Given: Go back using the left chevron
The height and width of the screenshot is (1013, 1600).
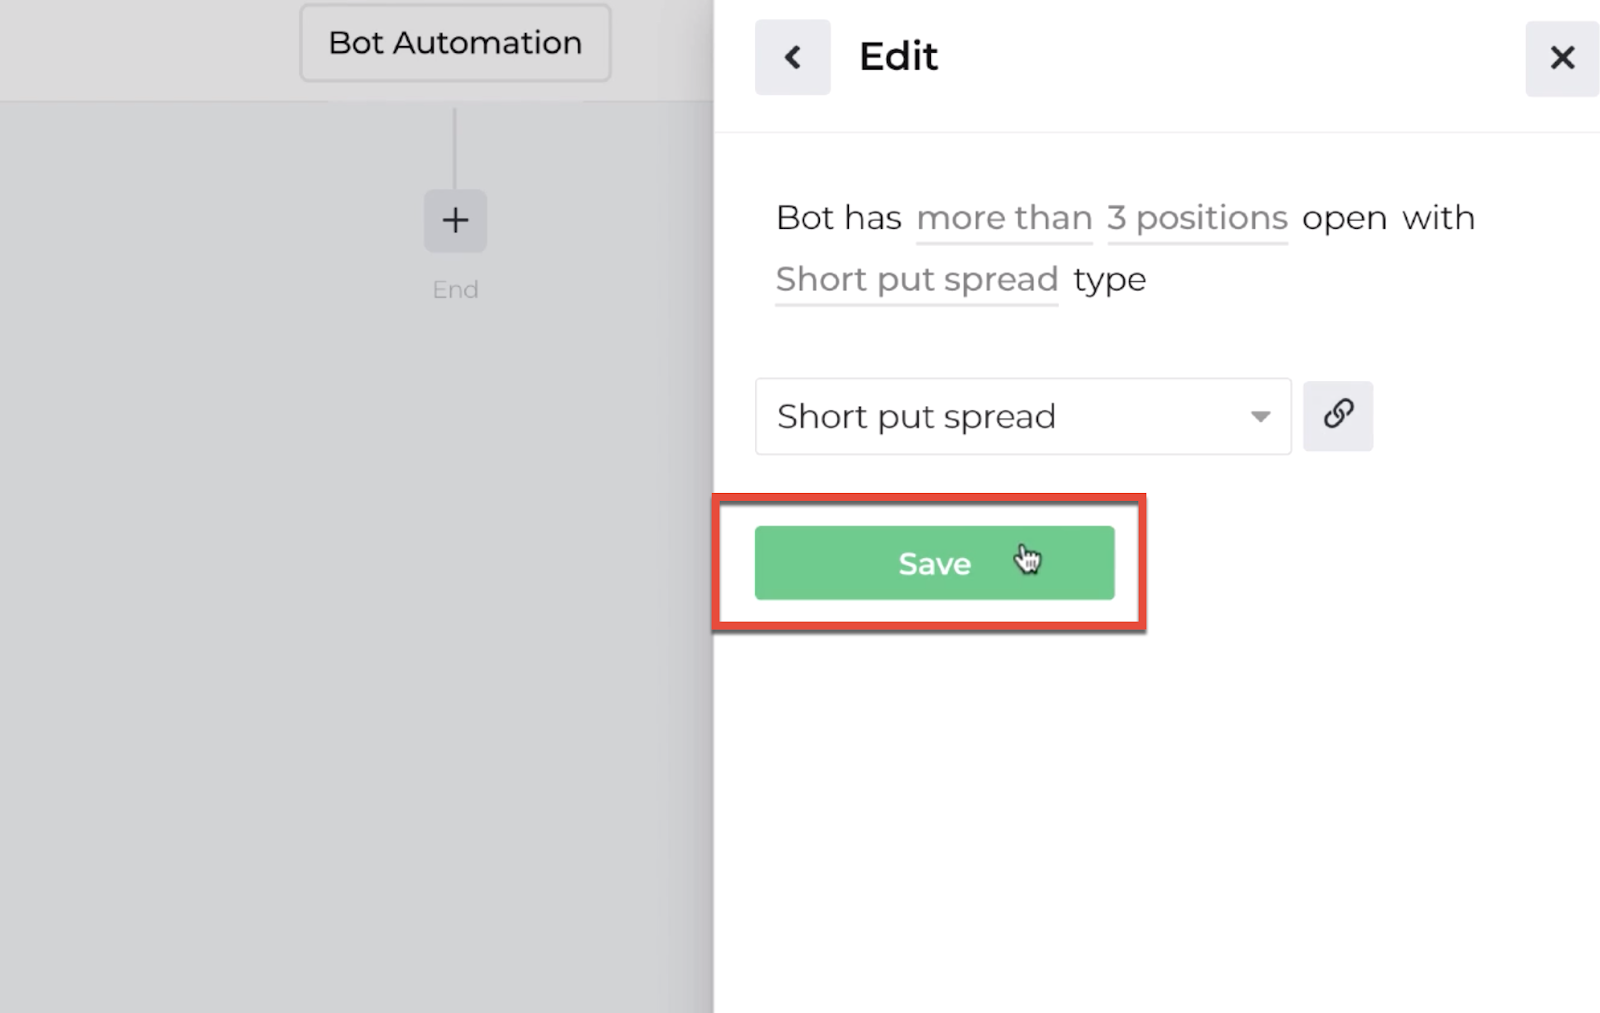Looking at the screenshot, I should point(792,57).
